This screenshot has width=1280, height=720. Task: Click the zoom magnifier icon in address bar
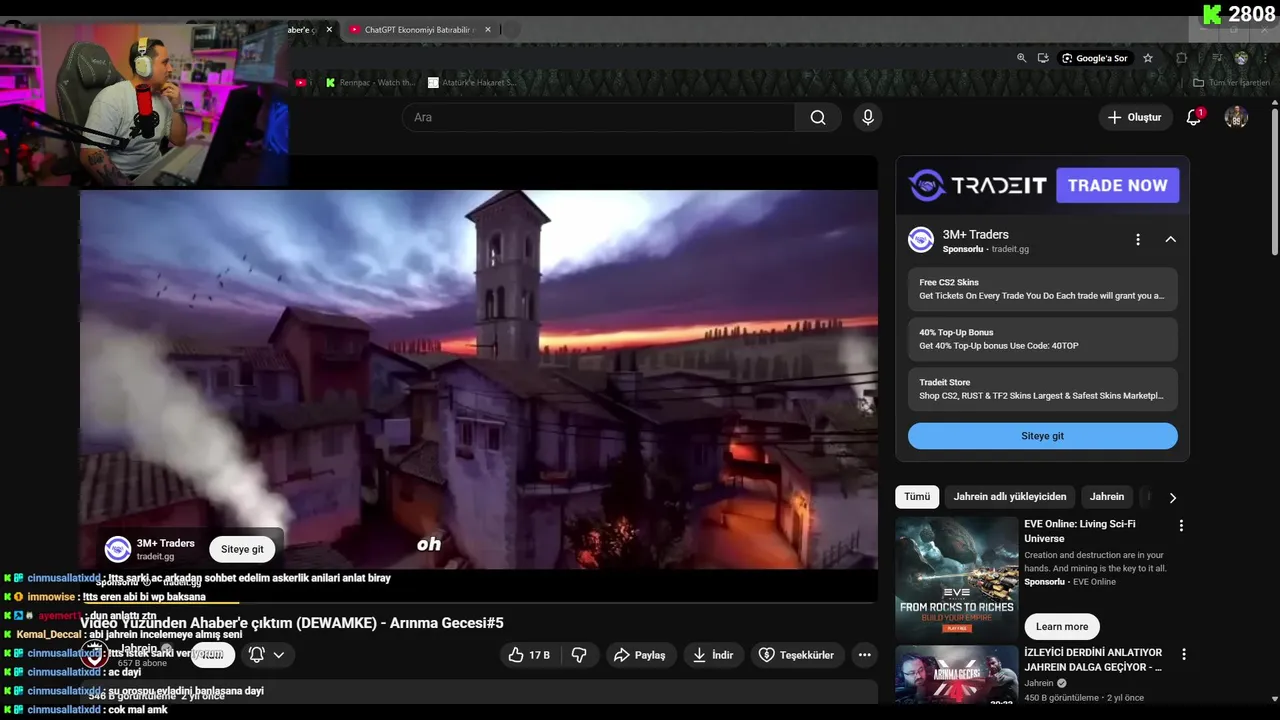(x=1021, y=58)
